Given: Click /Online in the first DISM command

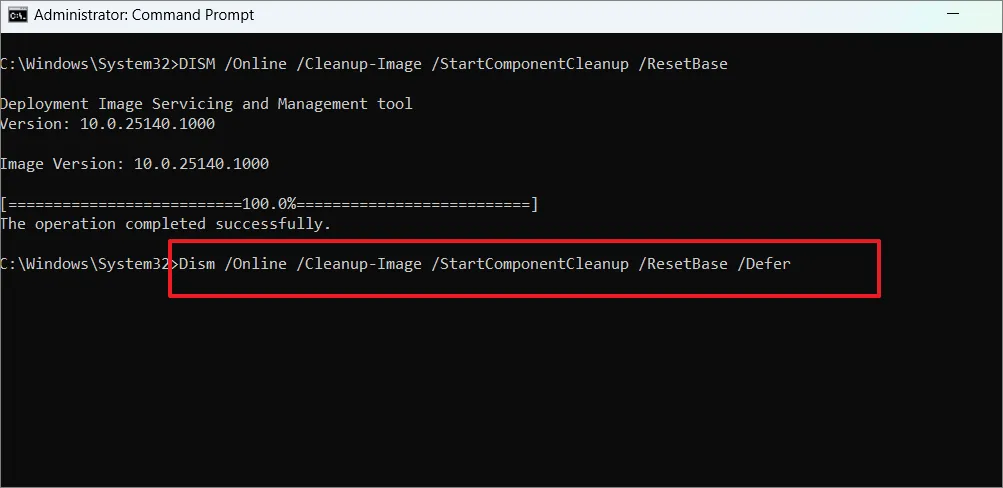Looking at the screenshot, I should [256, 64].
